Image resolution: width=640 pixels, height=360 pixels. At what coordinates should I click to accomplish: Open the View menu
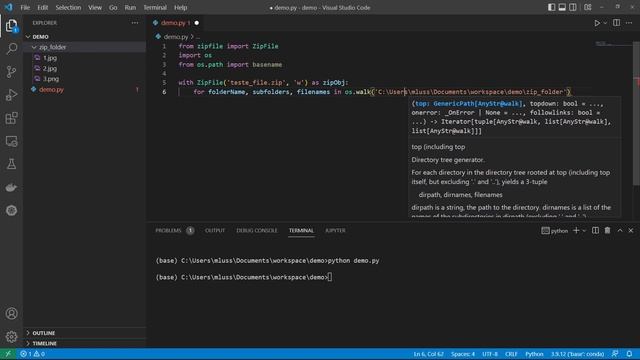coord(95,7)
